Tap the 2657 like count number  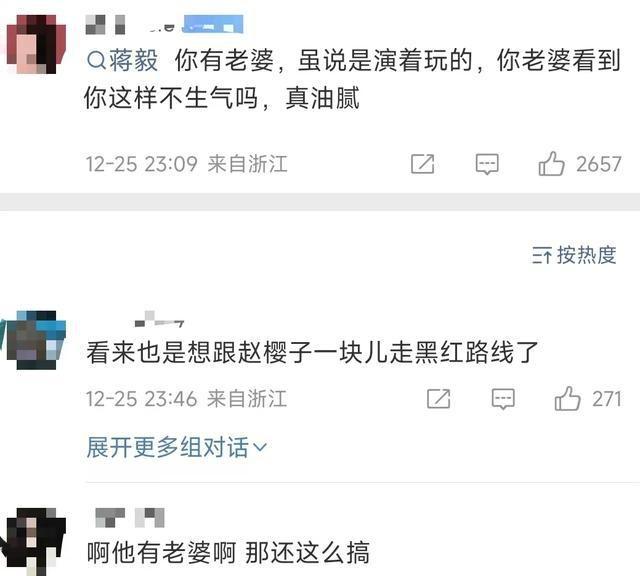tap(599, 164)
